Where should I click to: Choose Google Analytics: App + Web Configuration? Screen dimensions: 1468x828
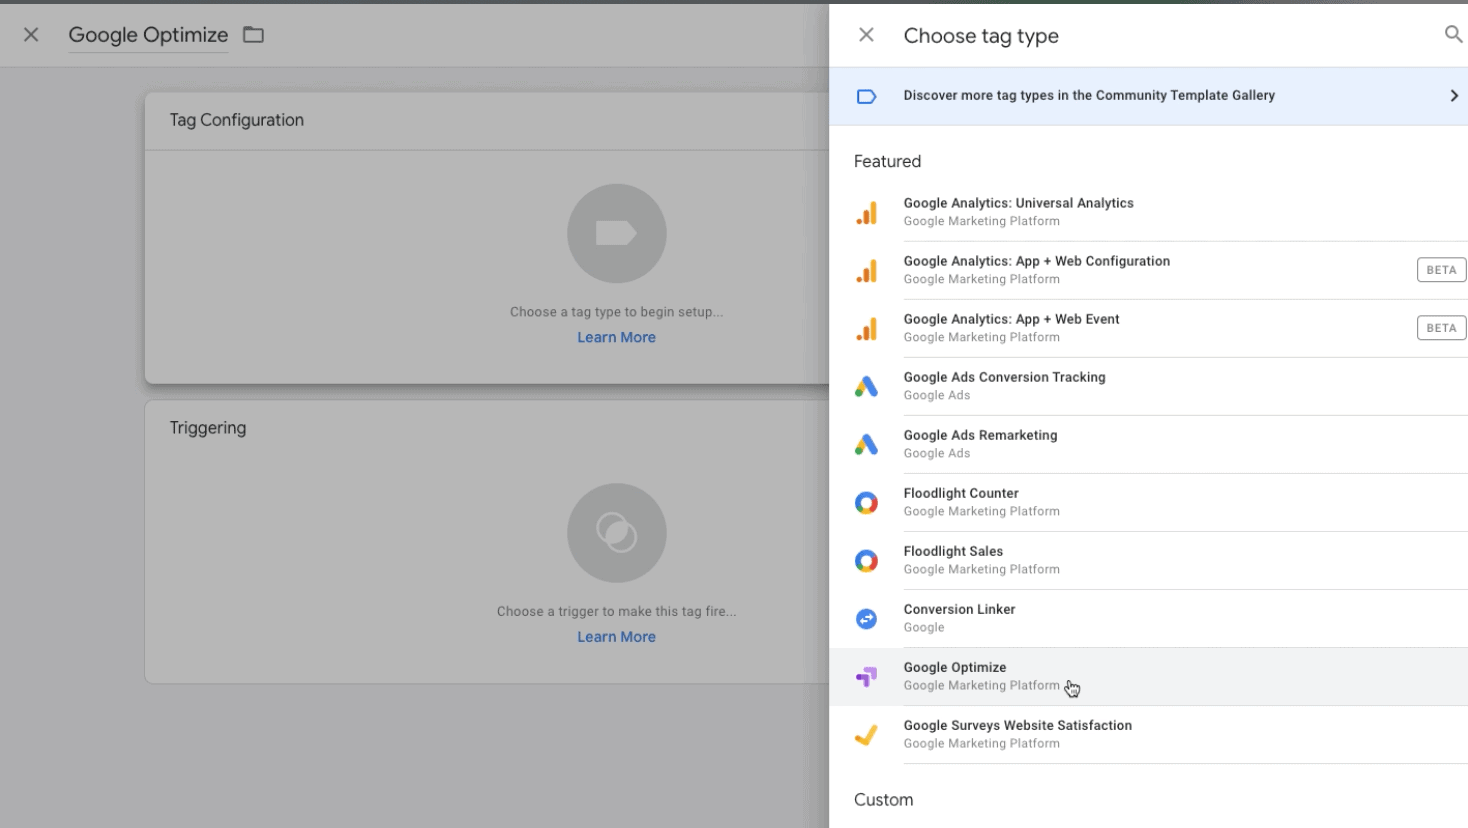coord(1148,270)
